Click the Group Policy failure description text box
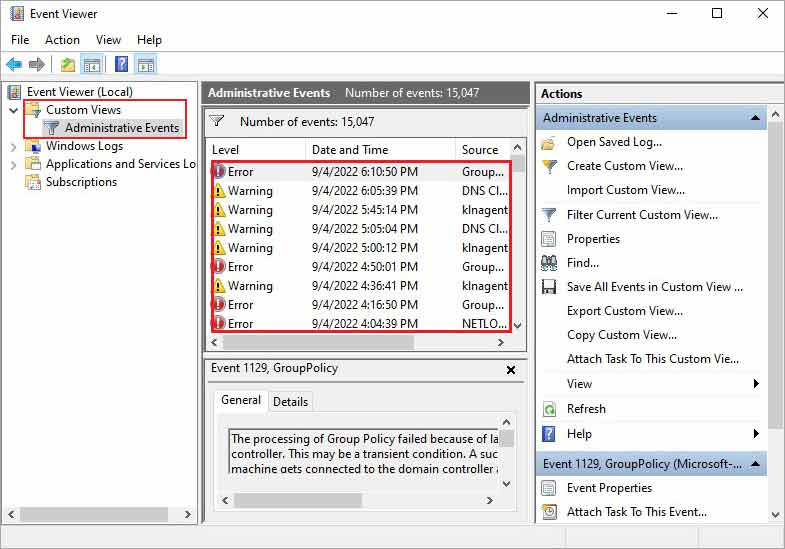The image size is (785, 549). 363,452
